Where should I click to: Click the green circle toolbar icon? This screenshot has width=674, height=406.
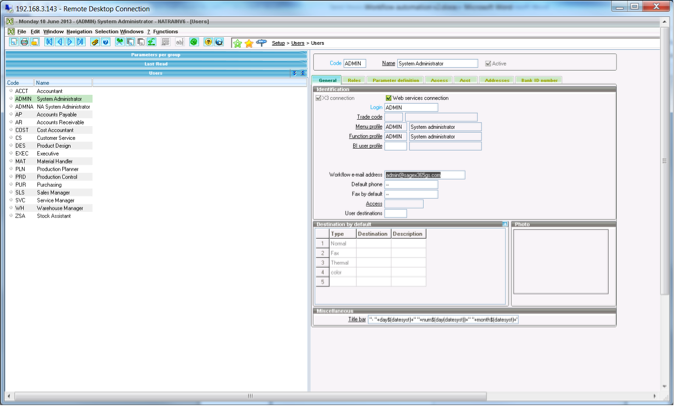point(194,43)
